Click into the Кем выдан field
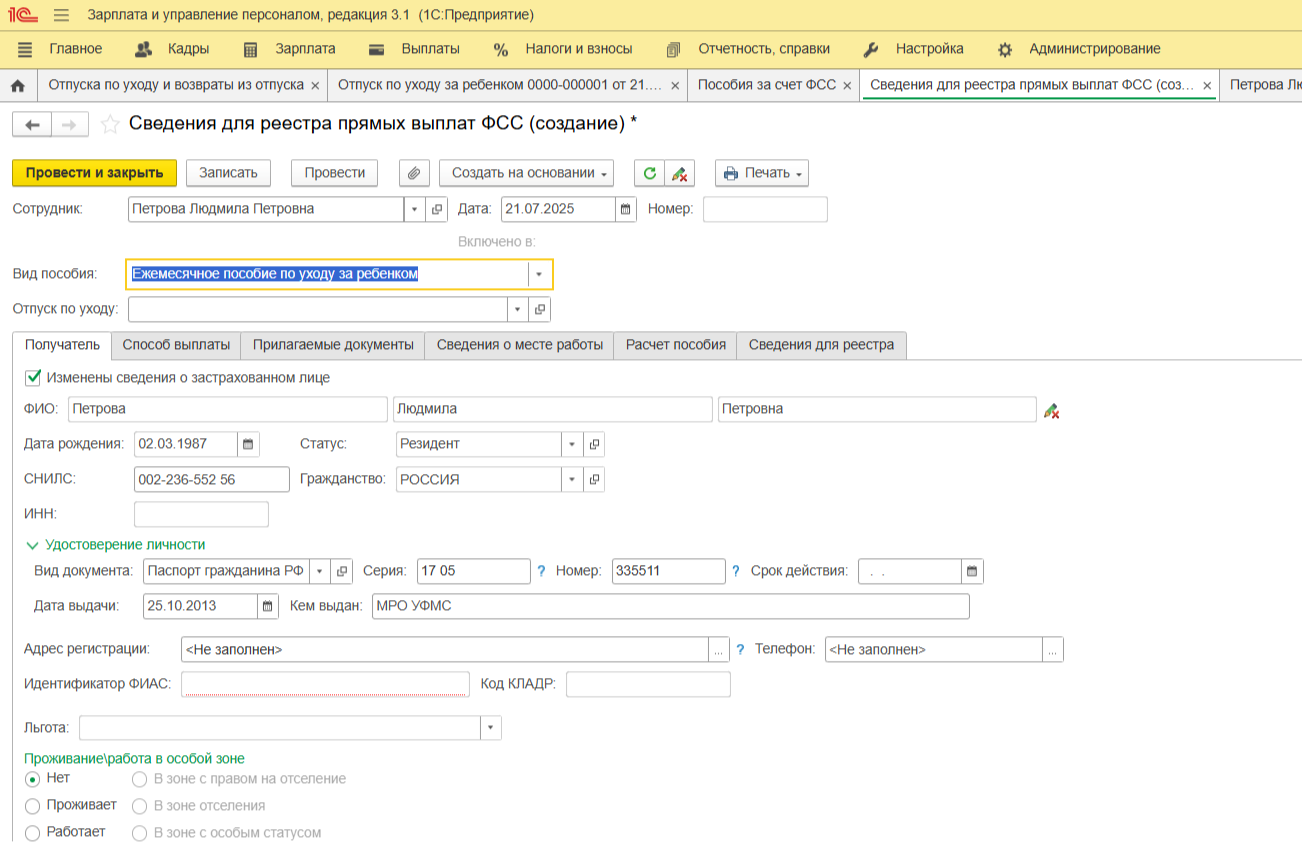This screenshot has height=849, width=1302. [x=670, y=606]
